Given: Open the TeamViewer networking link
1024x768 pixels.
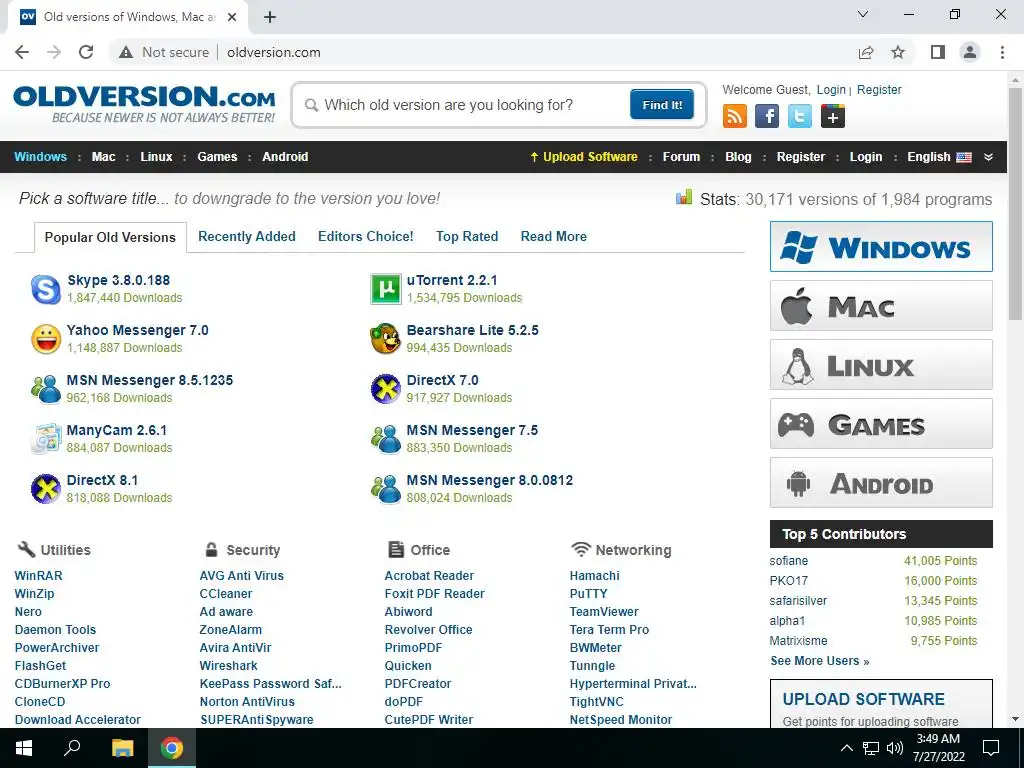Looking at the screenshot, I should point(604,612).
